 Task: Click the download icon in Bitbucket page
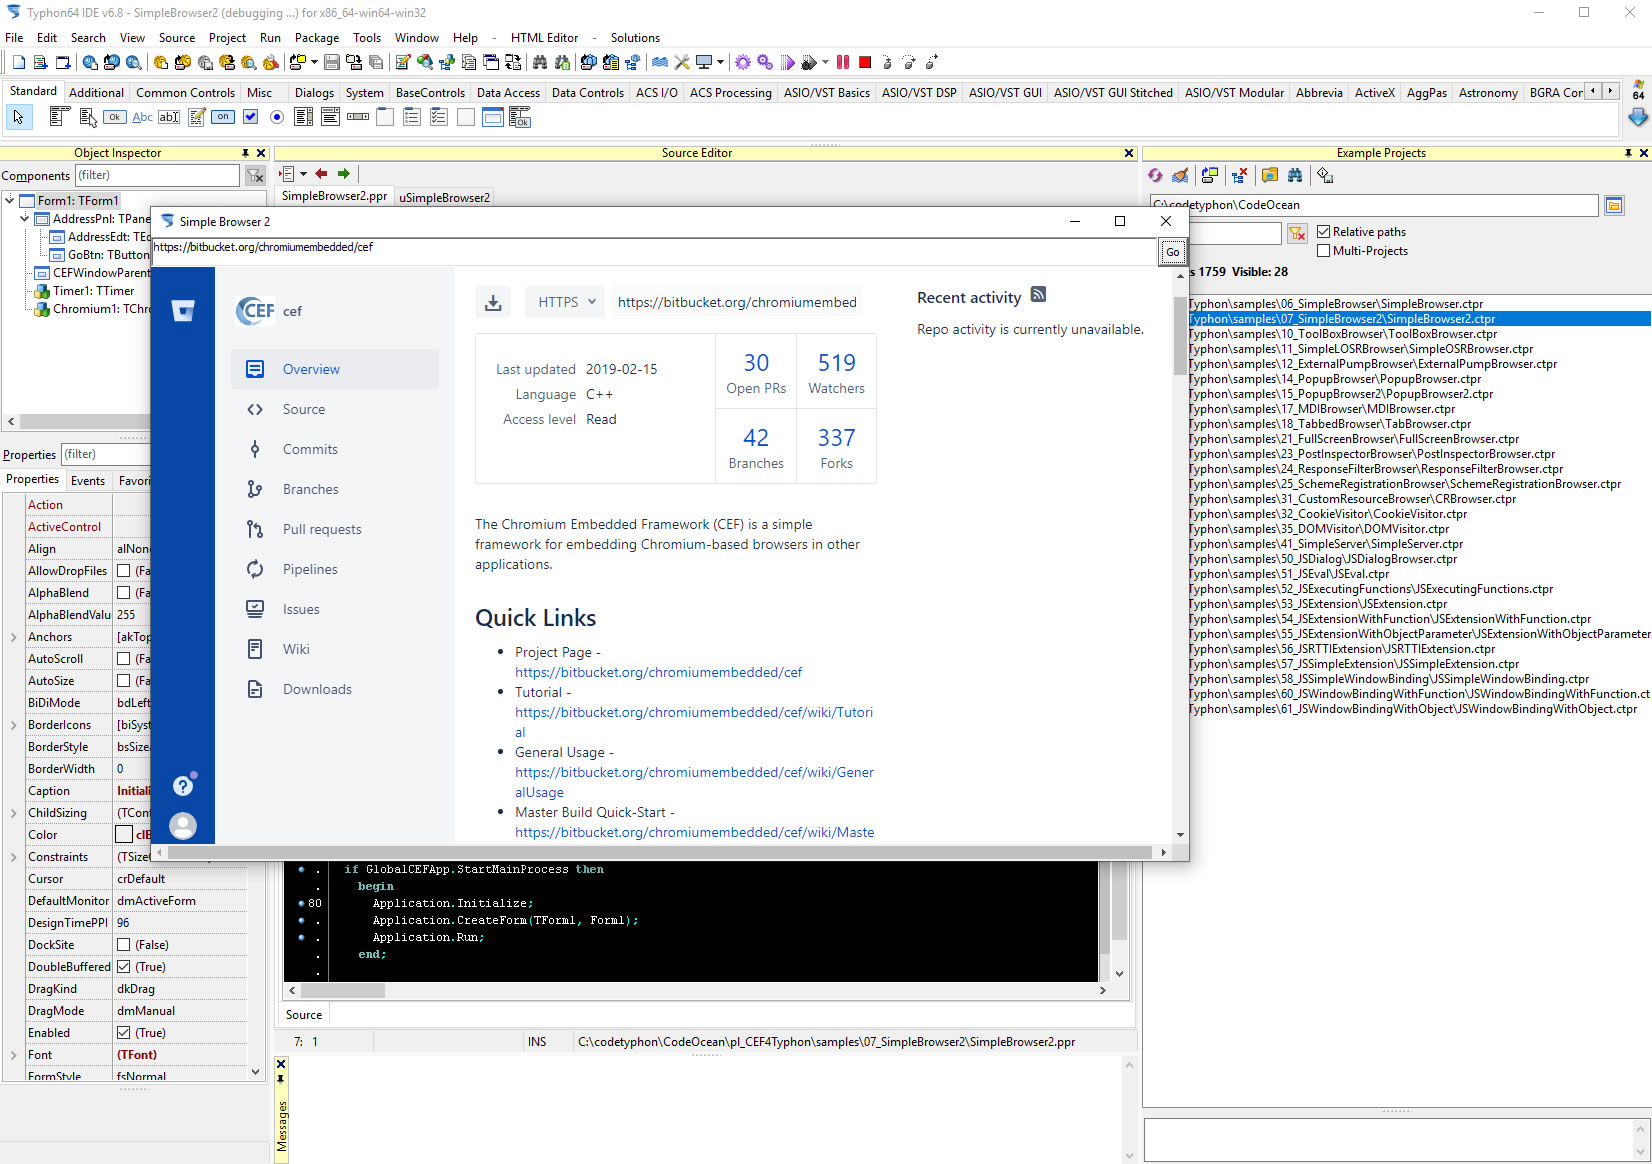click(493, 302)
